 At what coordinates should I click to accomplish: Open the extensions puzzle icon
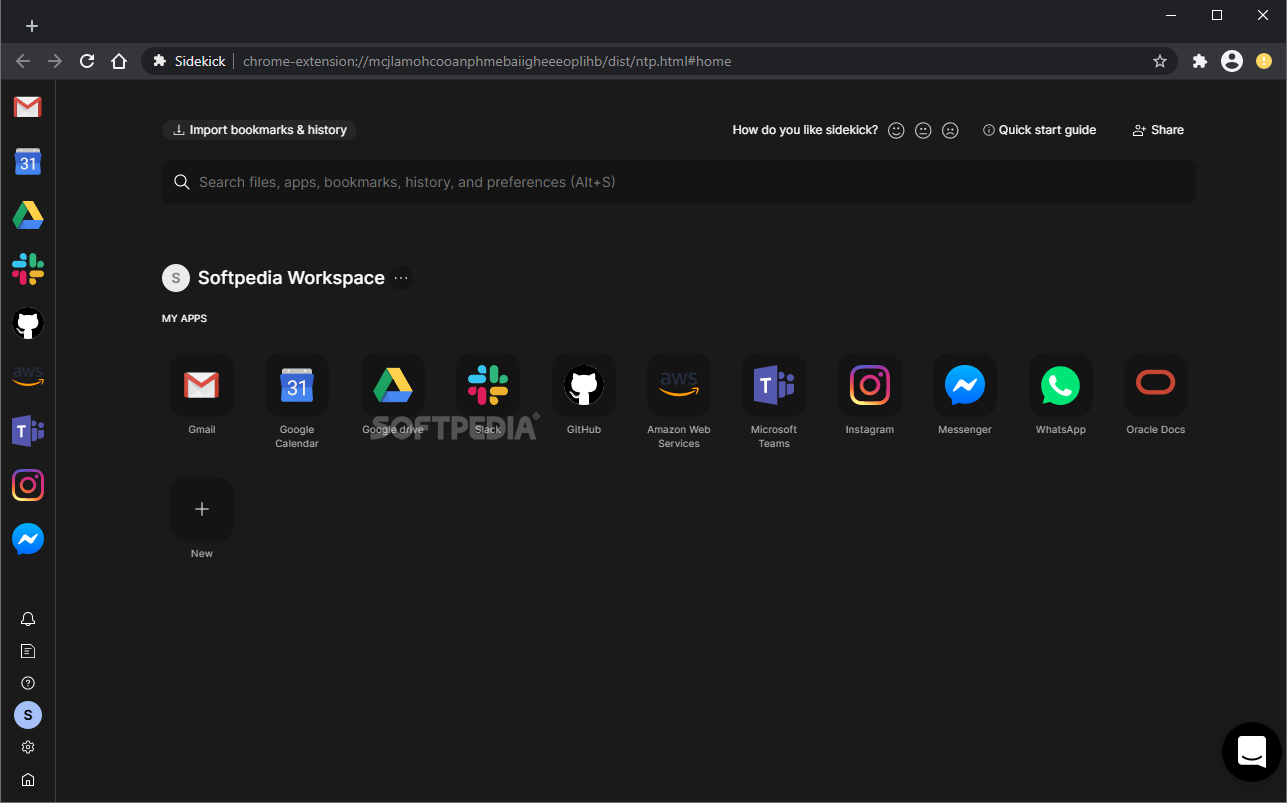pos(1200,61)
